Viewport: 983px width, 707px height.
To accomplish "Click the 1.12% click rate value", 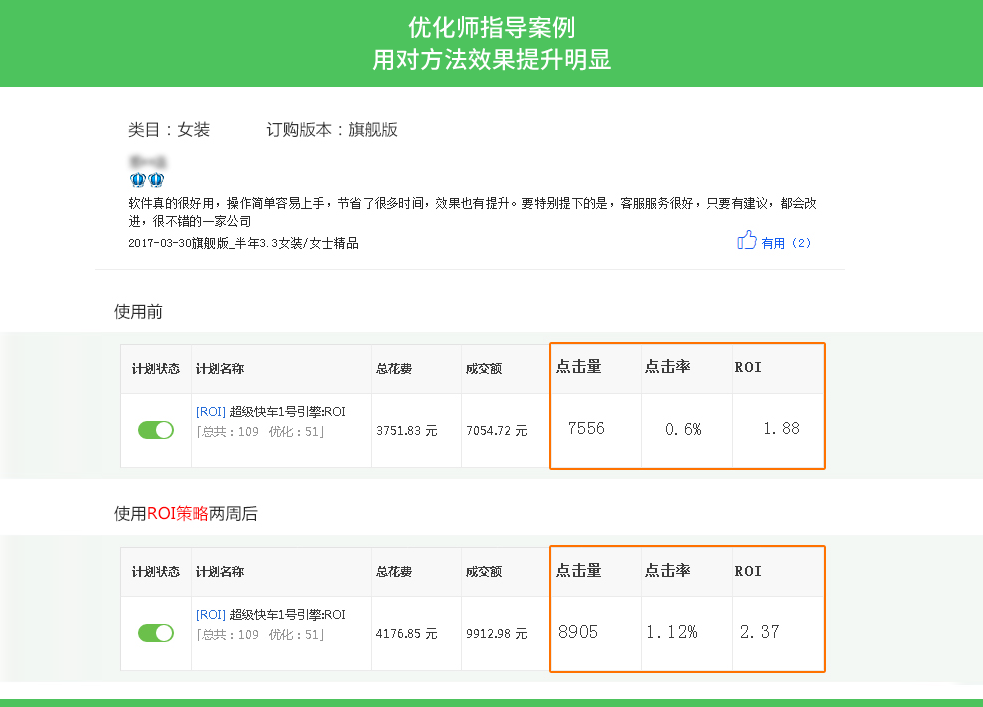I will 671,632.
